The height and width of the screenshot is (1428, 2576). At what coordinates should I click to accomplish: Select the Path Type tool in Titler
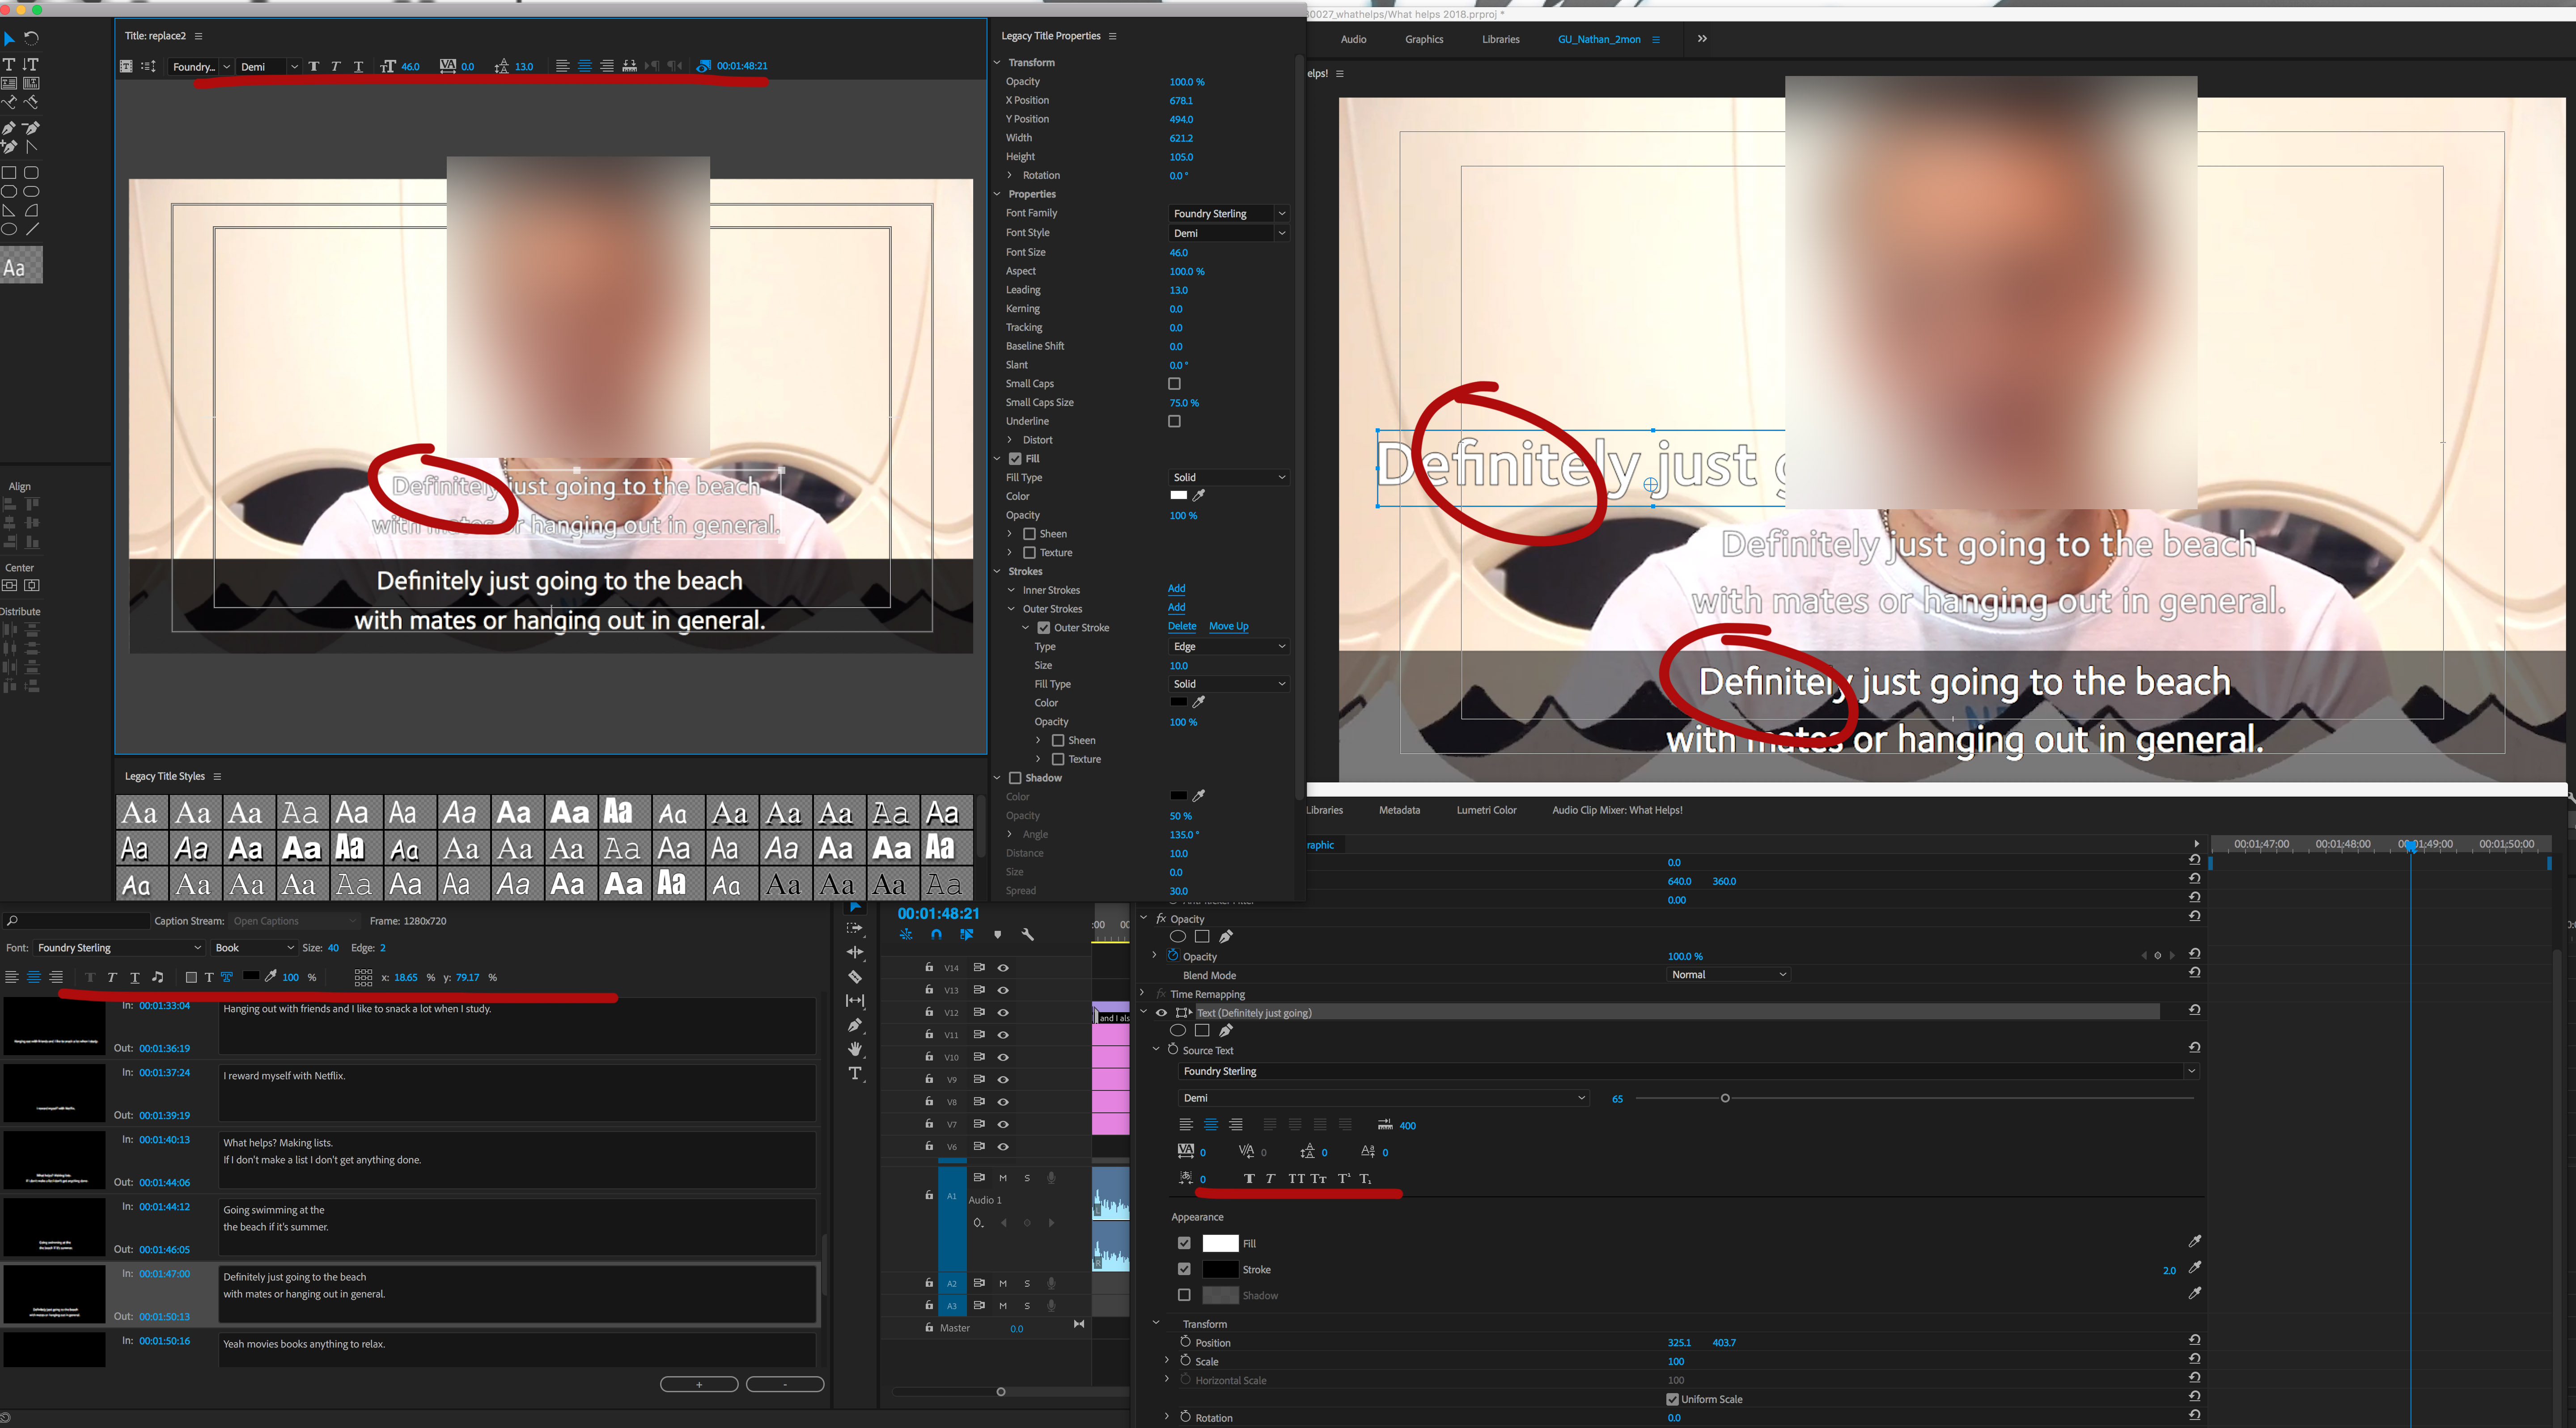point(9,102)
